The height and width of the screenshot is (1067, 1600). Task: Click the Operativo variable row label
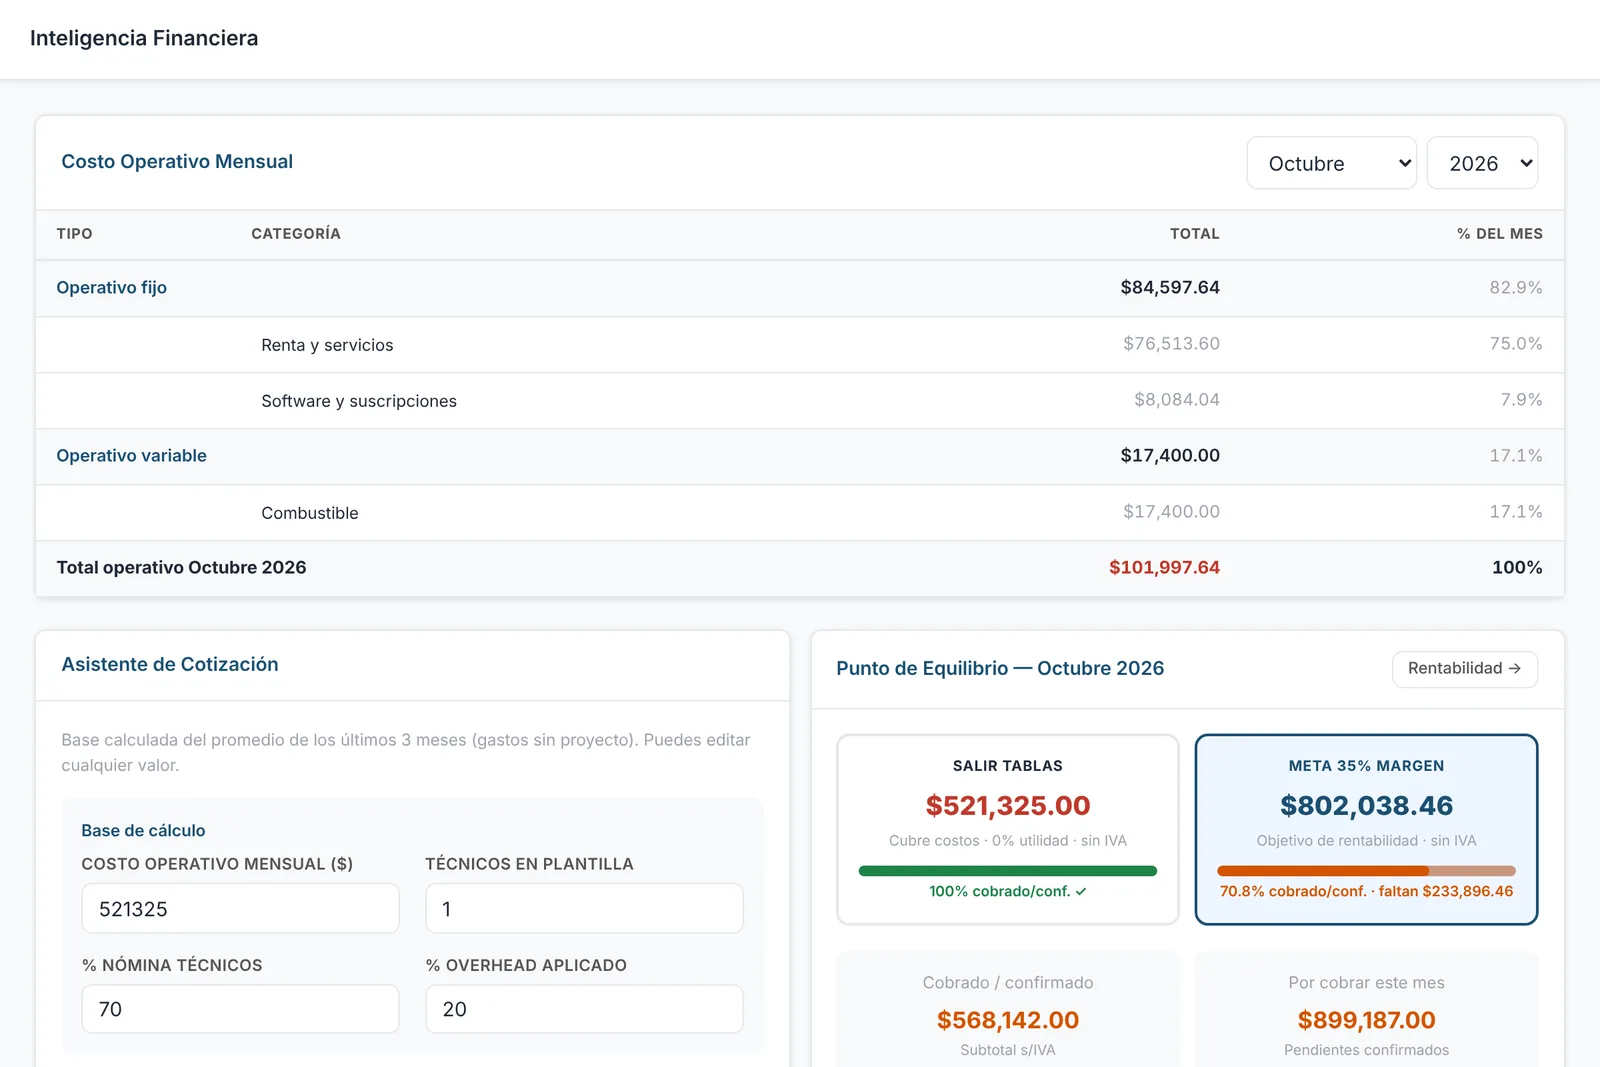click(x=132, y=456)
